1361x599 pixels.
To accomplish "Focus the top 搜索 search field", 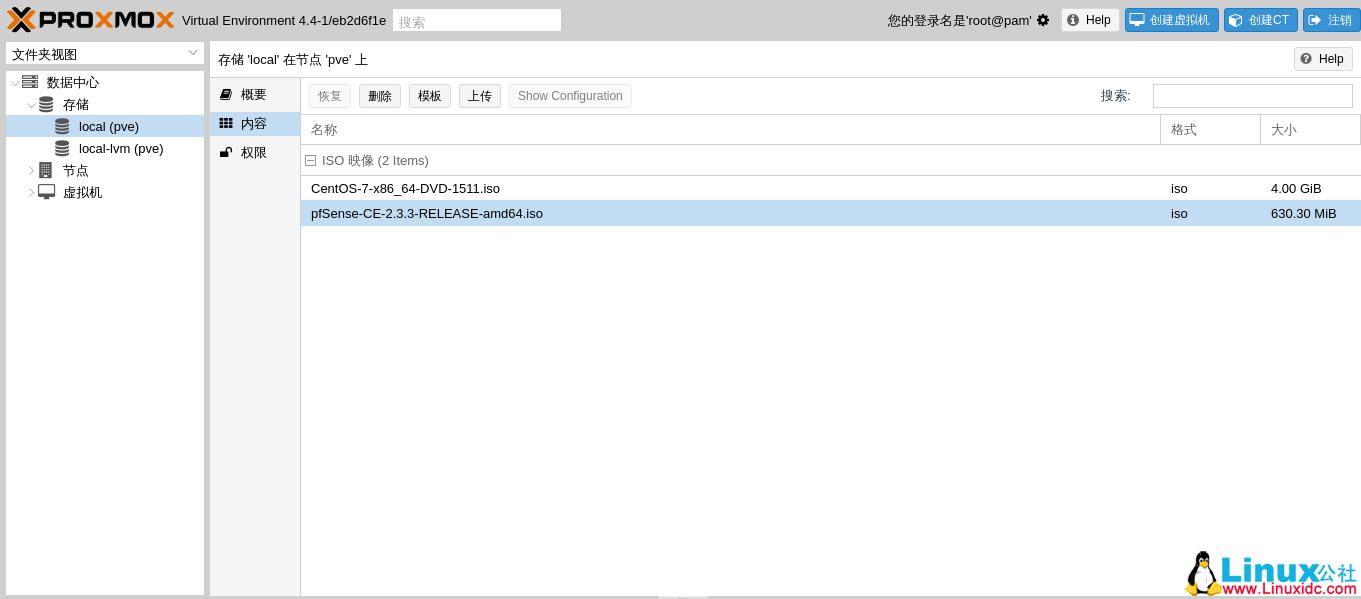I will [477, 20].
